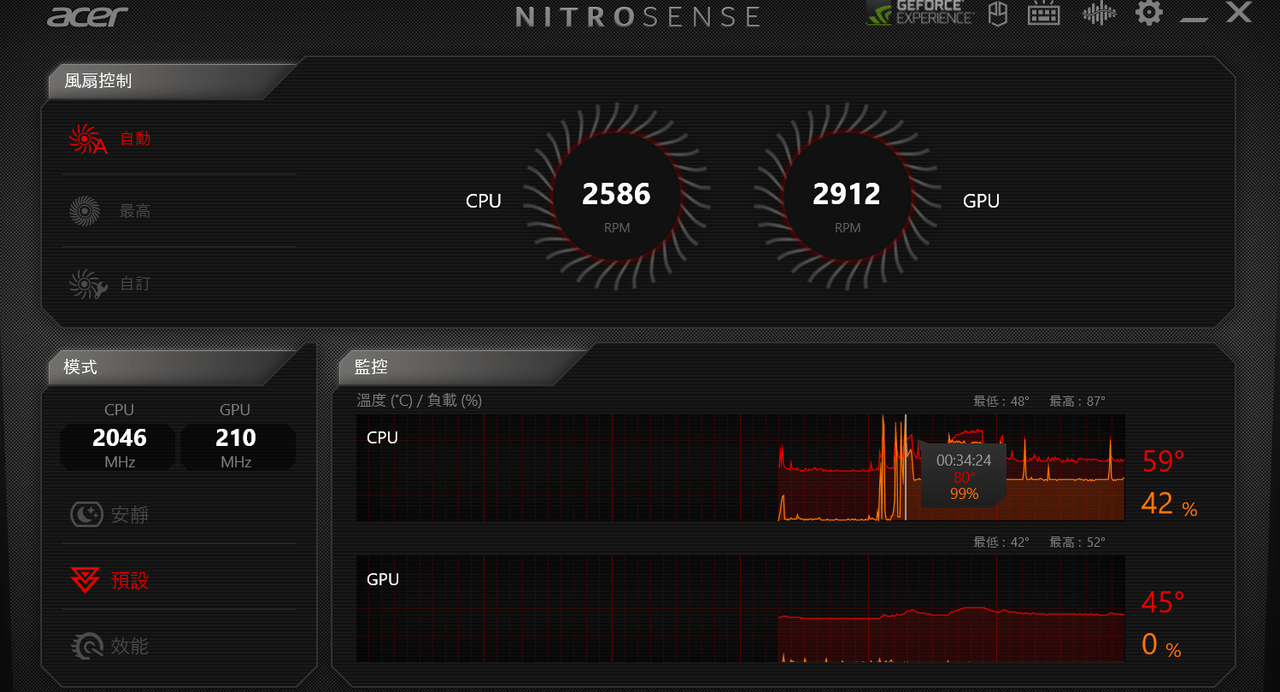Viewport: 1280px width, 692px height.
Task: Select the 自動 fan mode icon
Action: [87, 139]
